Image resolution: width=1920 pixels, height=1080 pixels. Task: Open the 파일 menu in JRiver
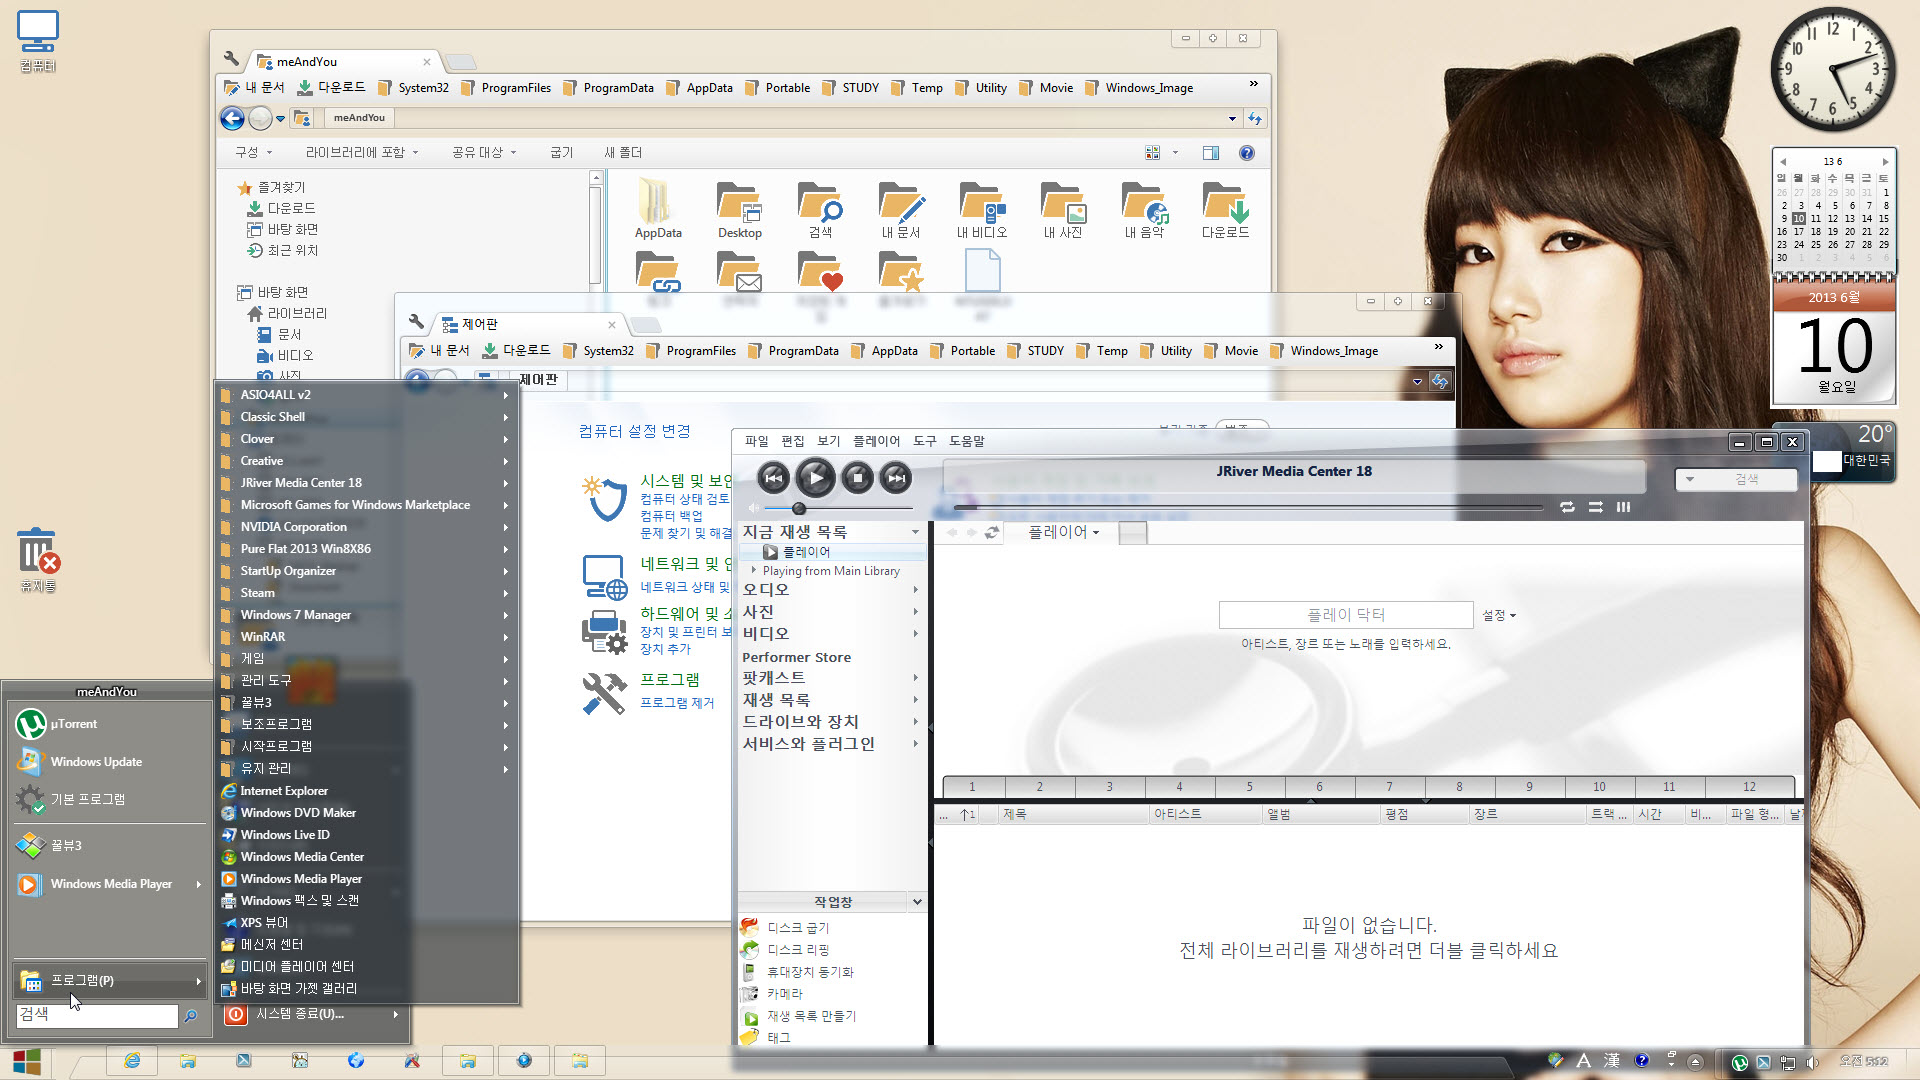pos(756,441)
